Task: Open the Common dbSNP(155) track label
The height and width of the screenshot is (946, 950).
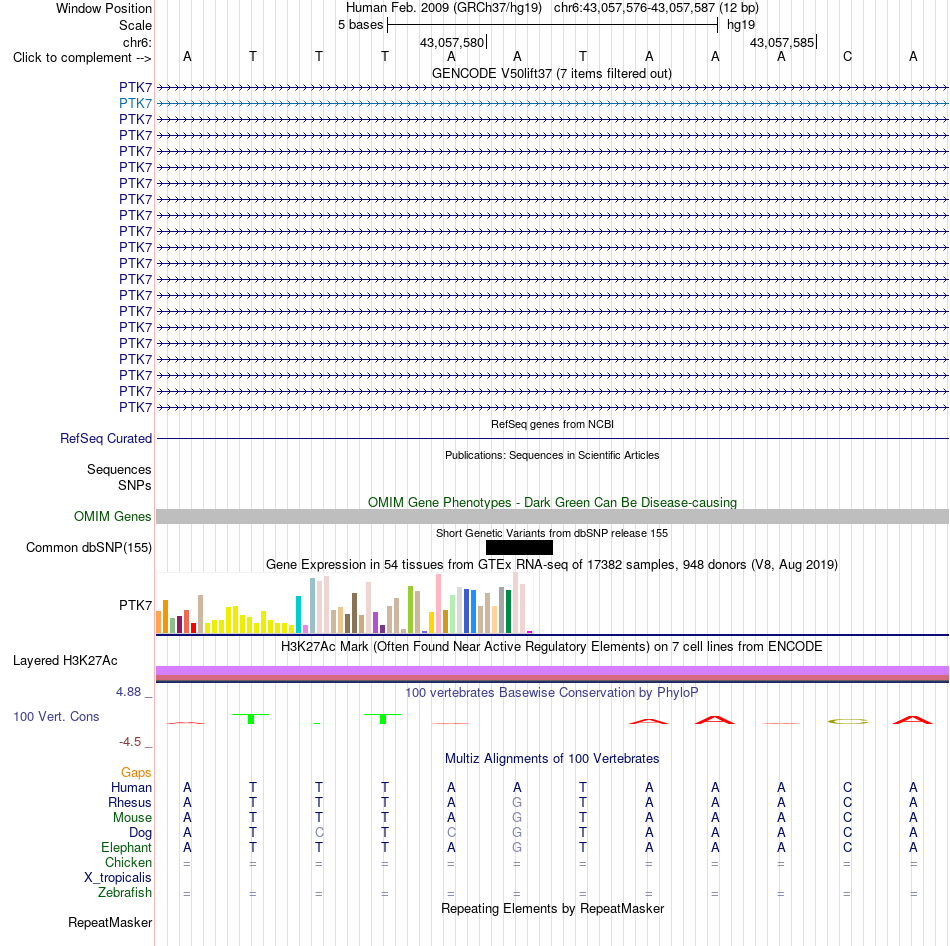Action: point(88,548)
